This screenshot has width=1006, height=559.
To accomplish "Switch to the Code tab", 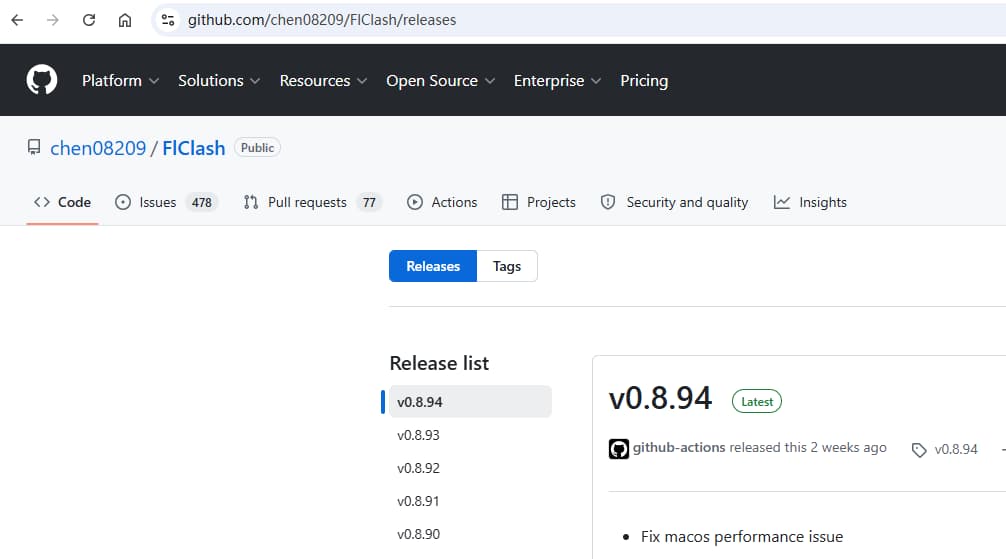I will [62, 202].
